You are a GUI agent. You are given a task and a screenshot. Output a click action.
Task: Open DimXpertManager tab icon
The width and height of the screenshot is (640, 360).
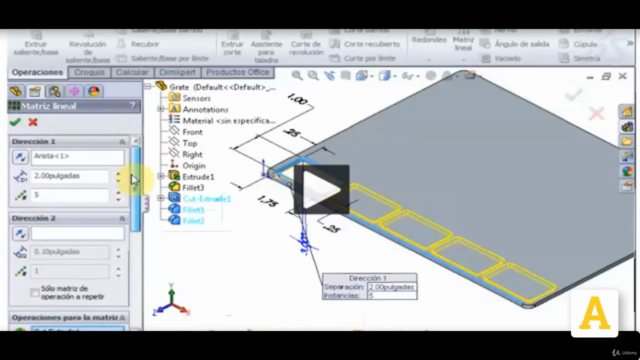[74, 91]
